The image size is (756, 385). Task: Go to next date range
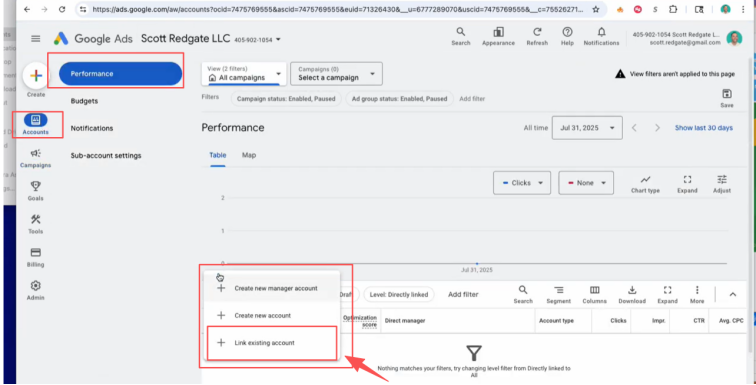[x=657, y=128]
